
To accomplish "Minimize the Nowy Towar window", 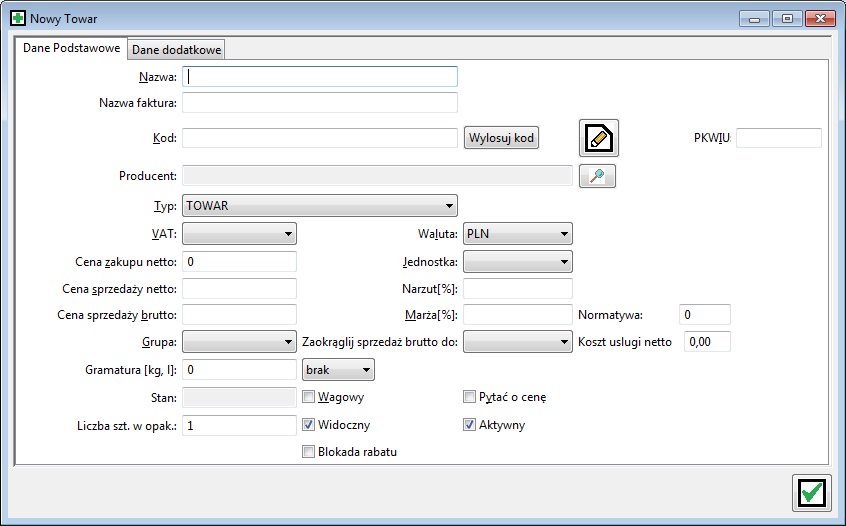I will [x=754, y=19].
